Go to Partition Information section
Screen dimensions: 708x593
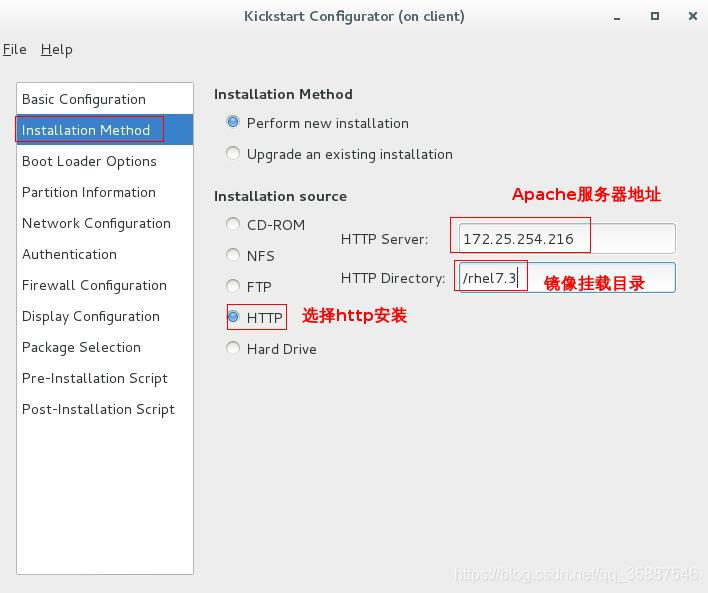(105, 192)
